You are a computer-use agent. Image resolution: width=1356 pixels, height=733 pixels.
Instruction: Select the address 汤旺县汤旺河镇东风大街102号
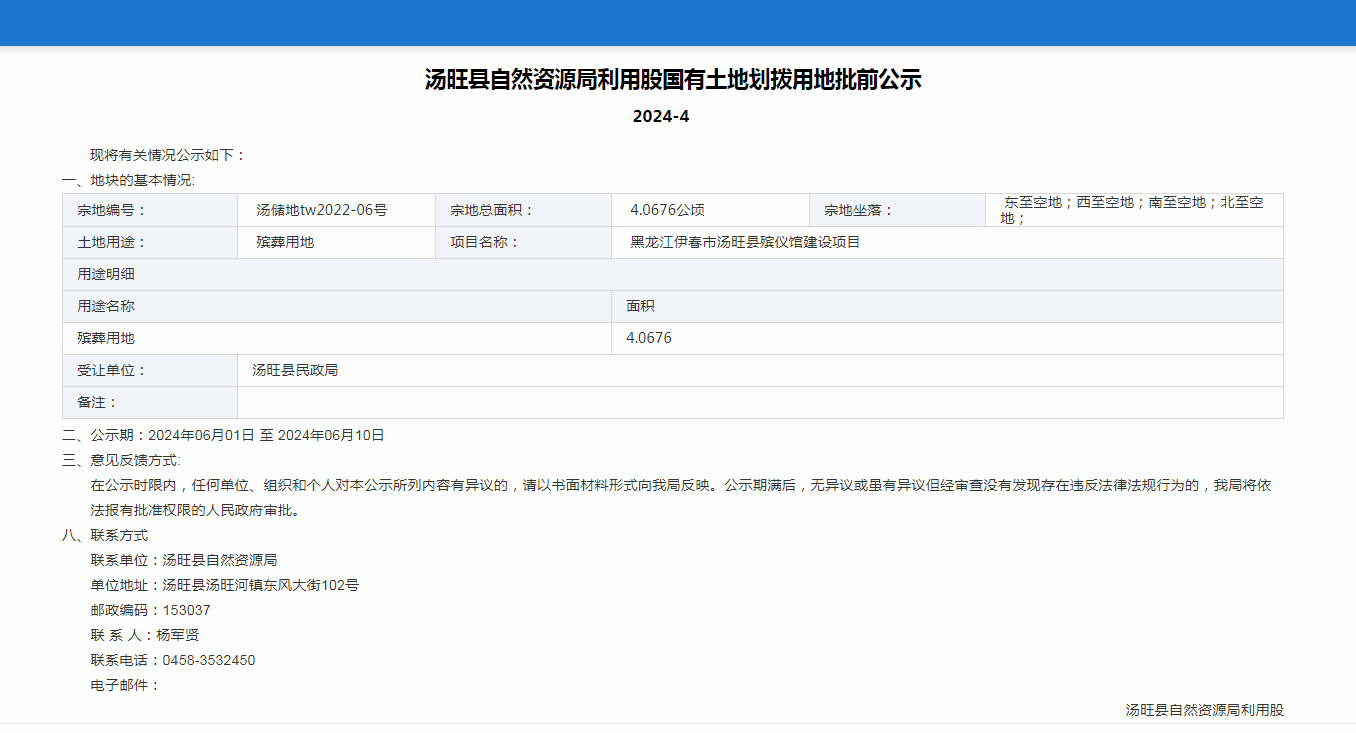(x=260, y=585)
